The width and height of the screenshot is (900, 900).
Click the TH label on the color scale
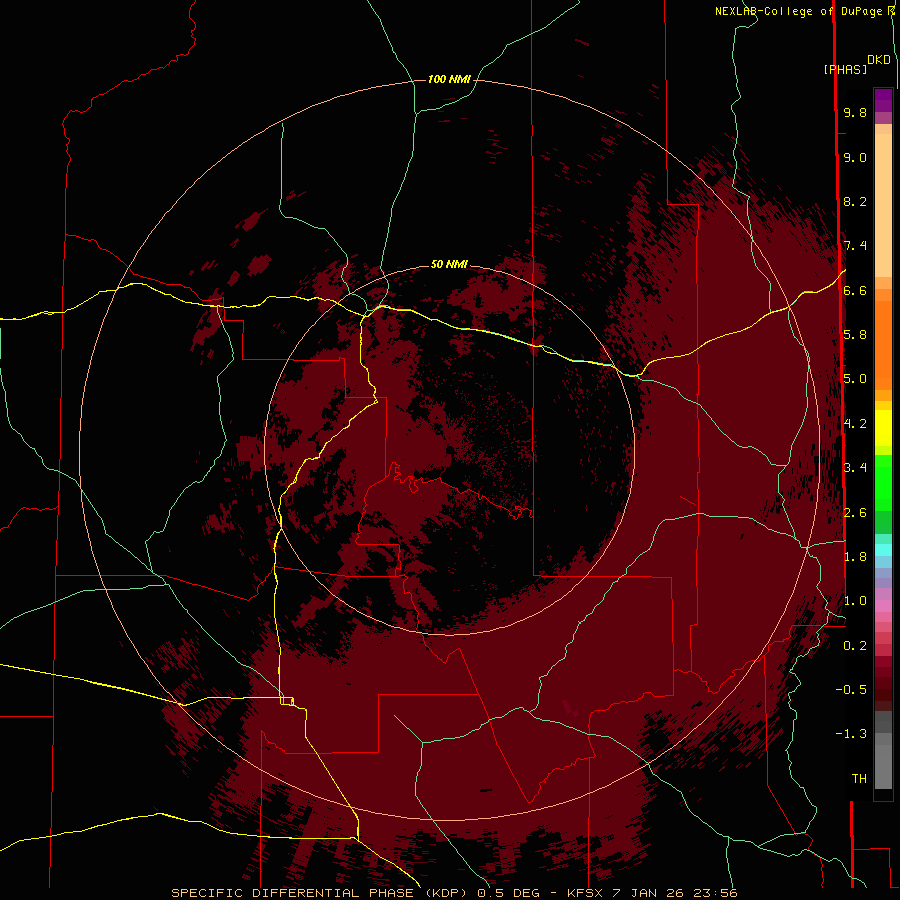(x=859, y=778)
